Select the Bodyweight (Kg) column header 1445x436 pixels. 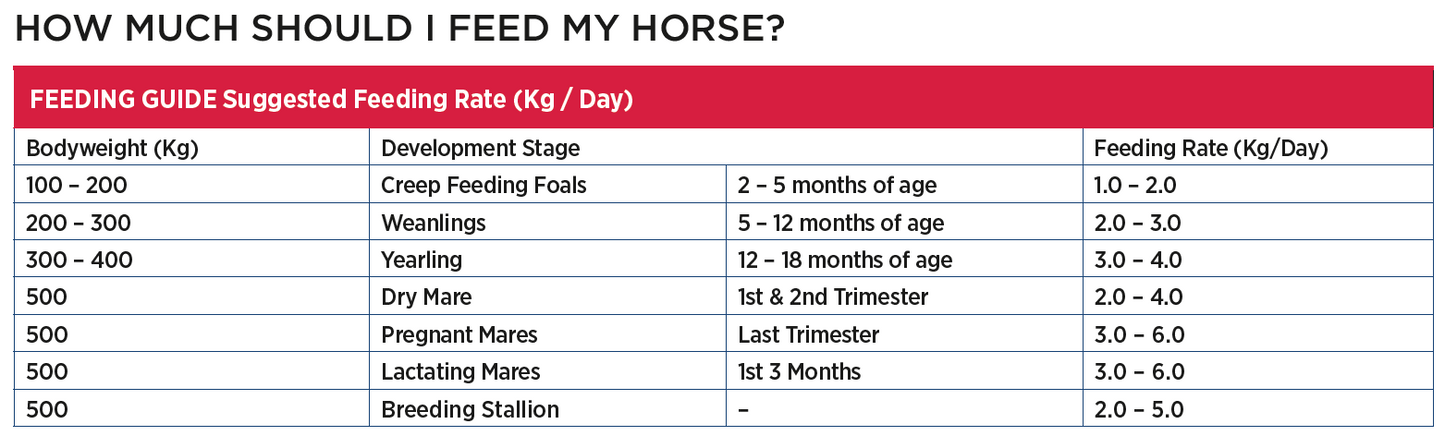[x=112, y=148]
